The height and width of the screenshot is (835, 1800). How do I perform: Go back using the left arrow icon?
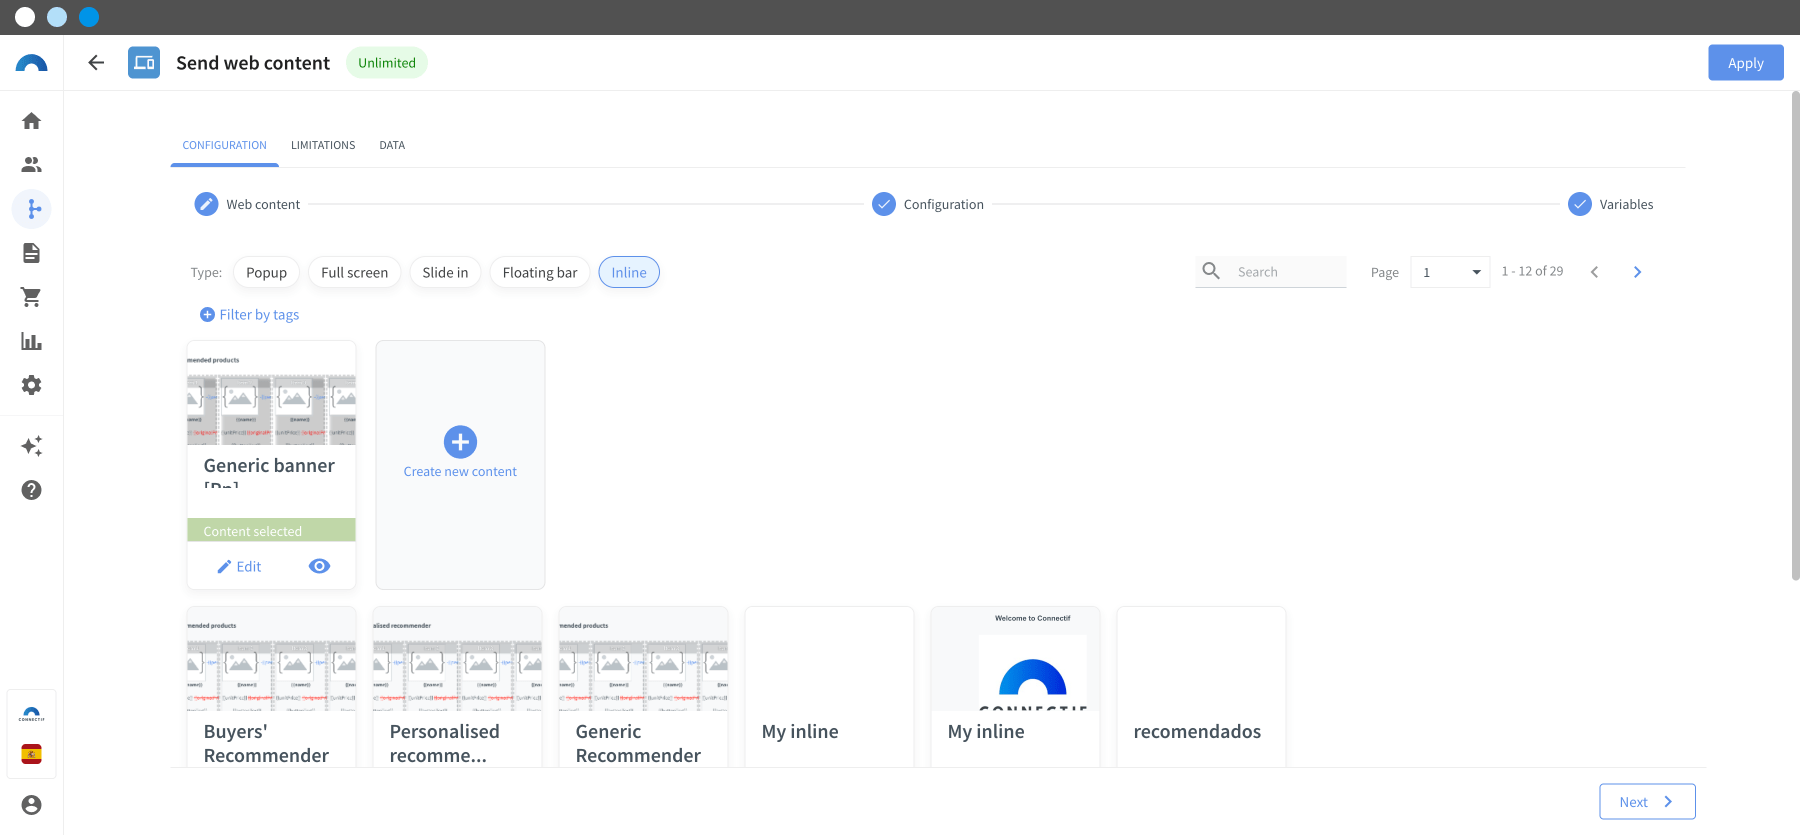tap(96, 63)
